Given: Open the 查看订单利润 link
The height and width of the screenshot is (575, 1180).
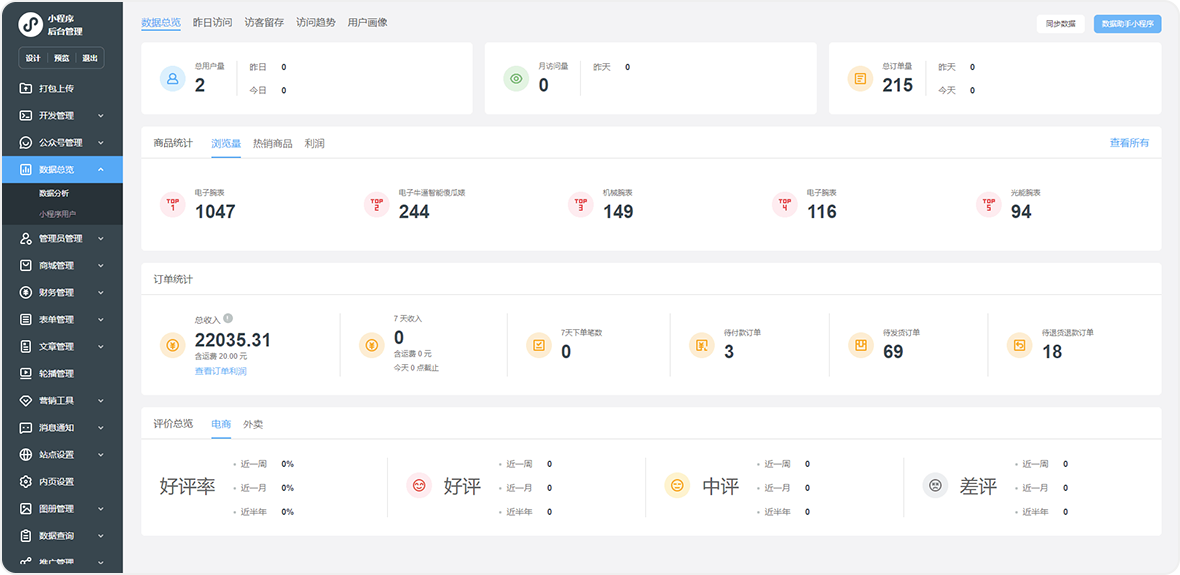Looking at the screenshot, I should (220, 371).
